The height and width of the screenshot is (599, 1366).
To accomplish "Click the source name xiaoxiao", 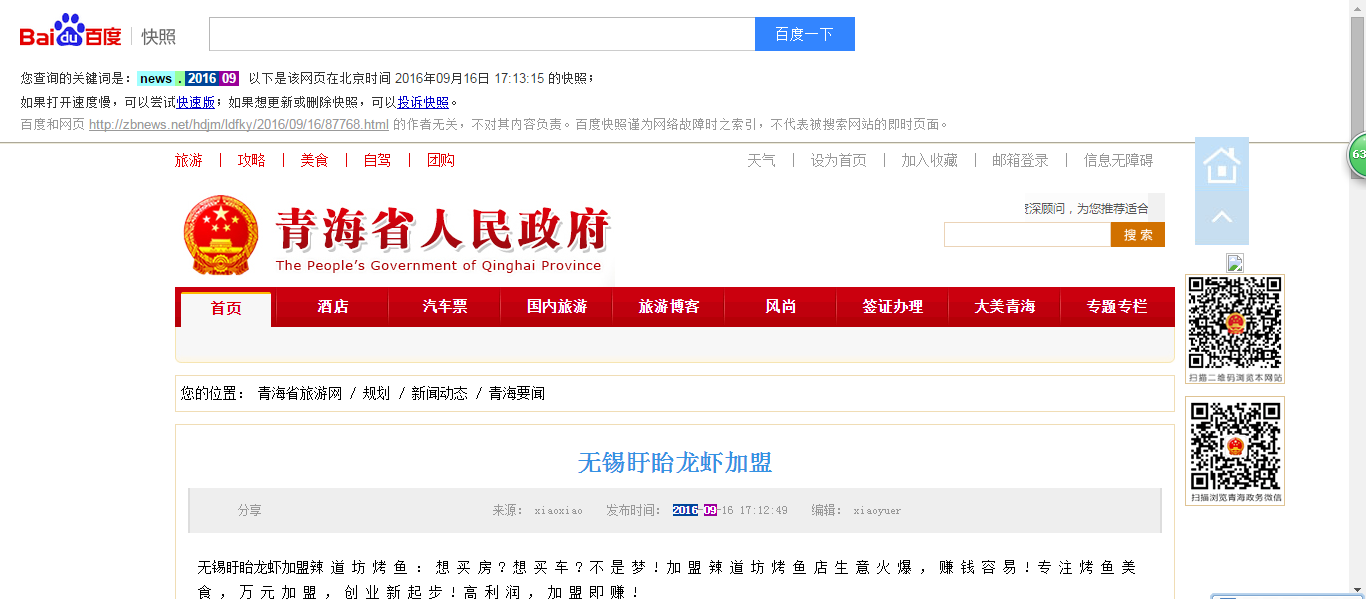I will [x=558, y=511].
